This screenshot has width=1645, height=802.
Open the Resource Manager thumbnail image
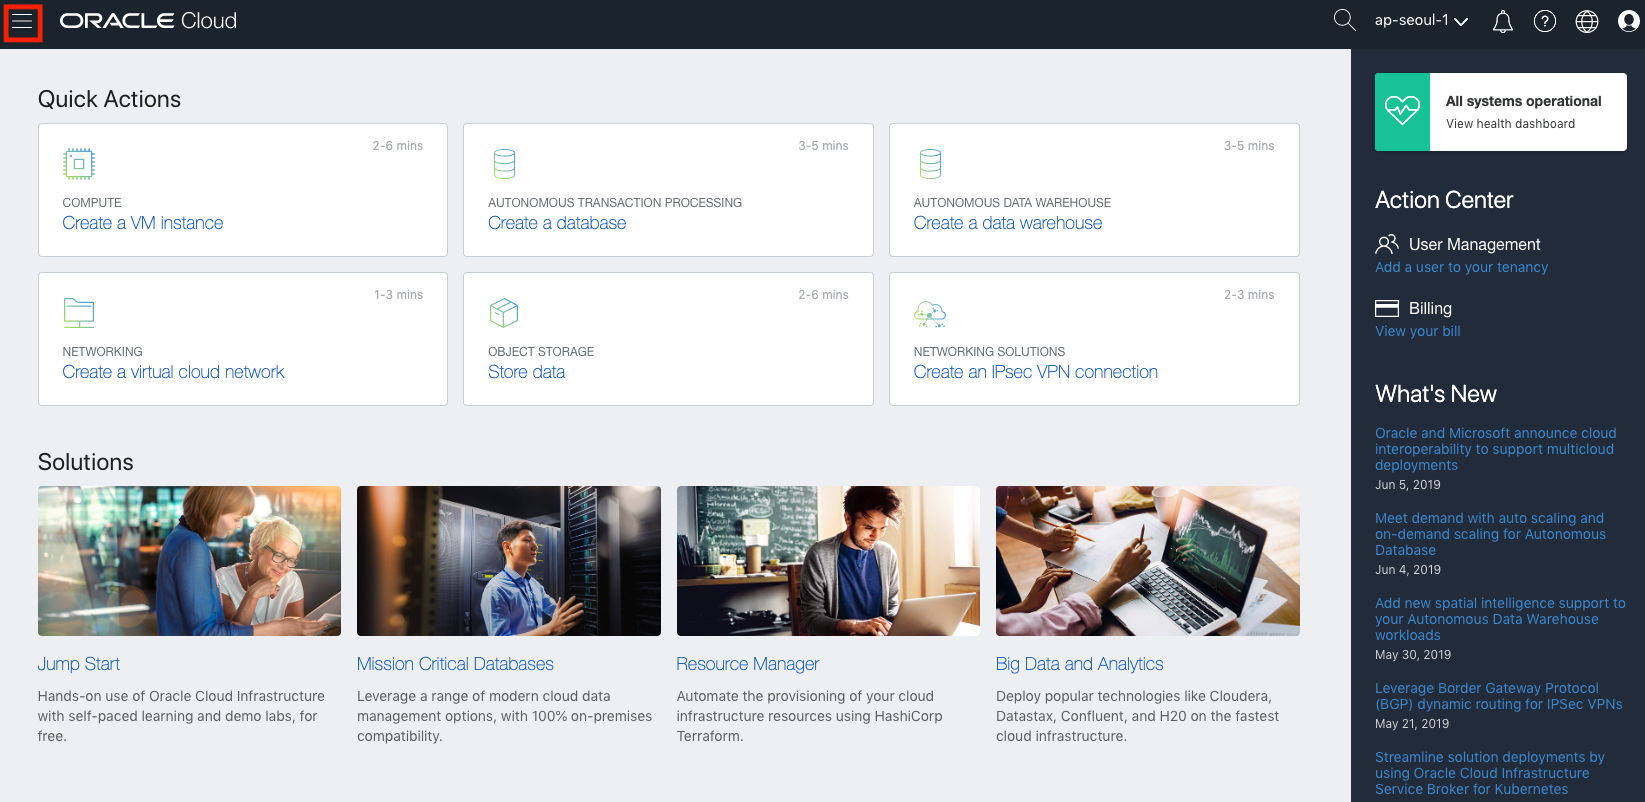828,561
